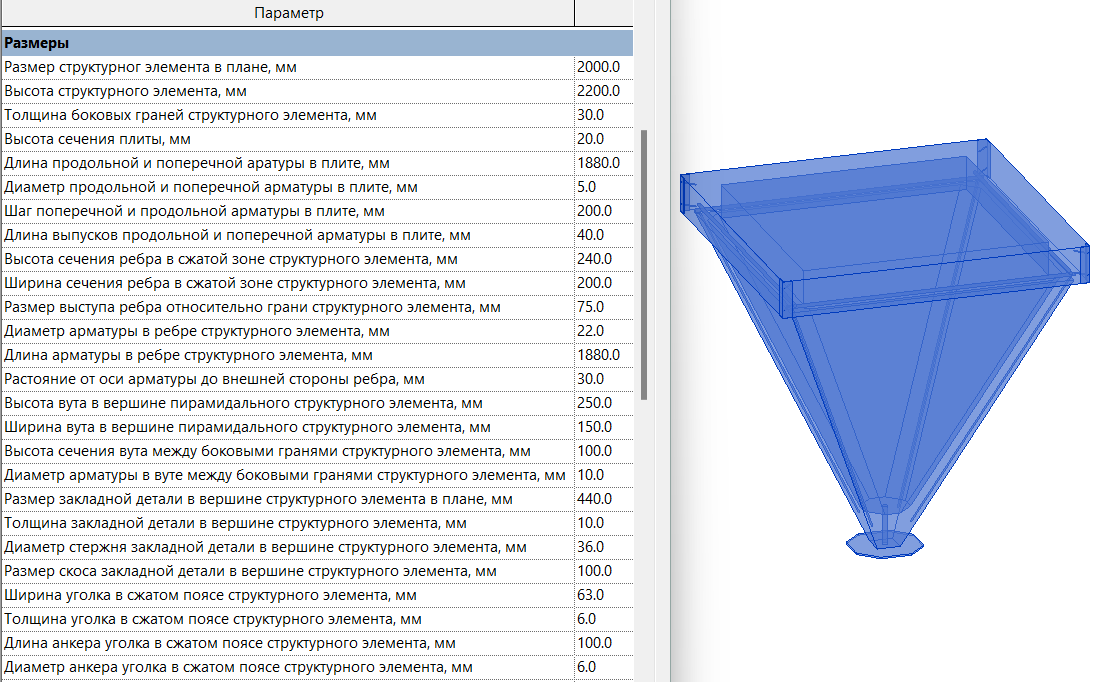The image size is (1099, 682).
Task: Click the 36.0 value of "Диаметр стержня закладной детали"
Action: (x=591, y=547)
